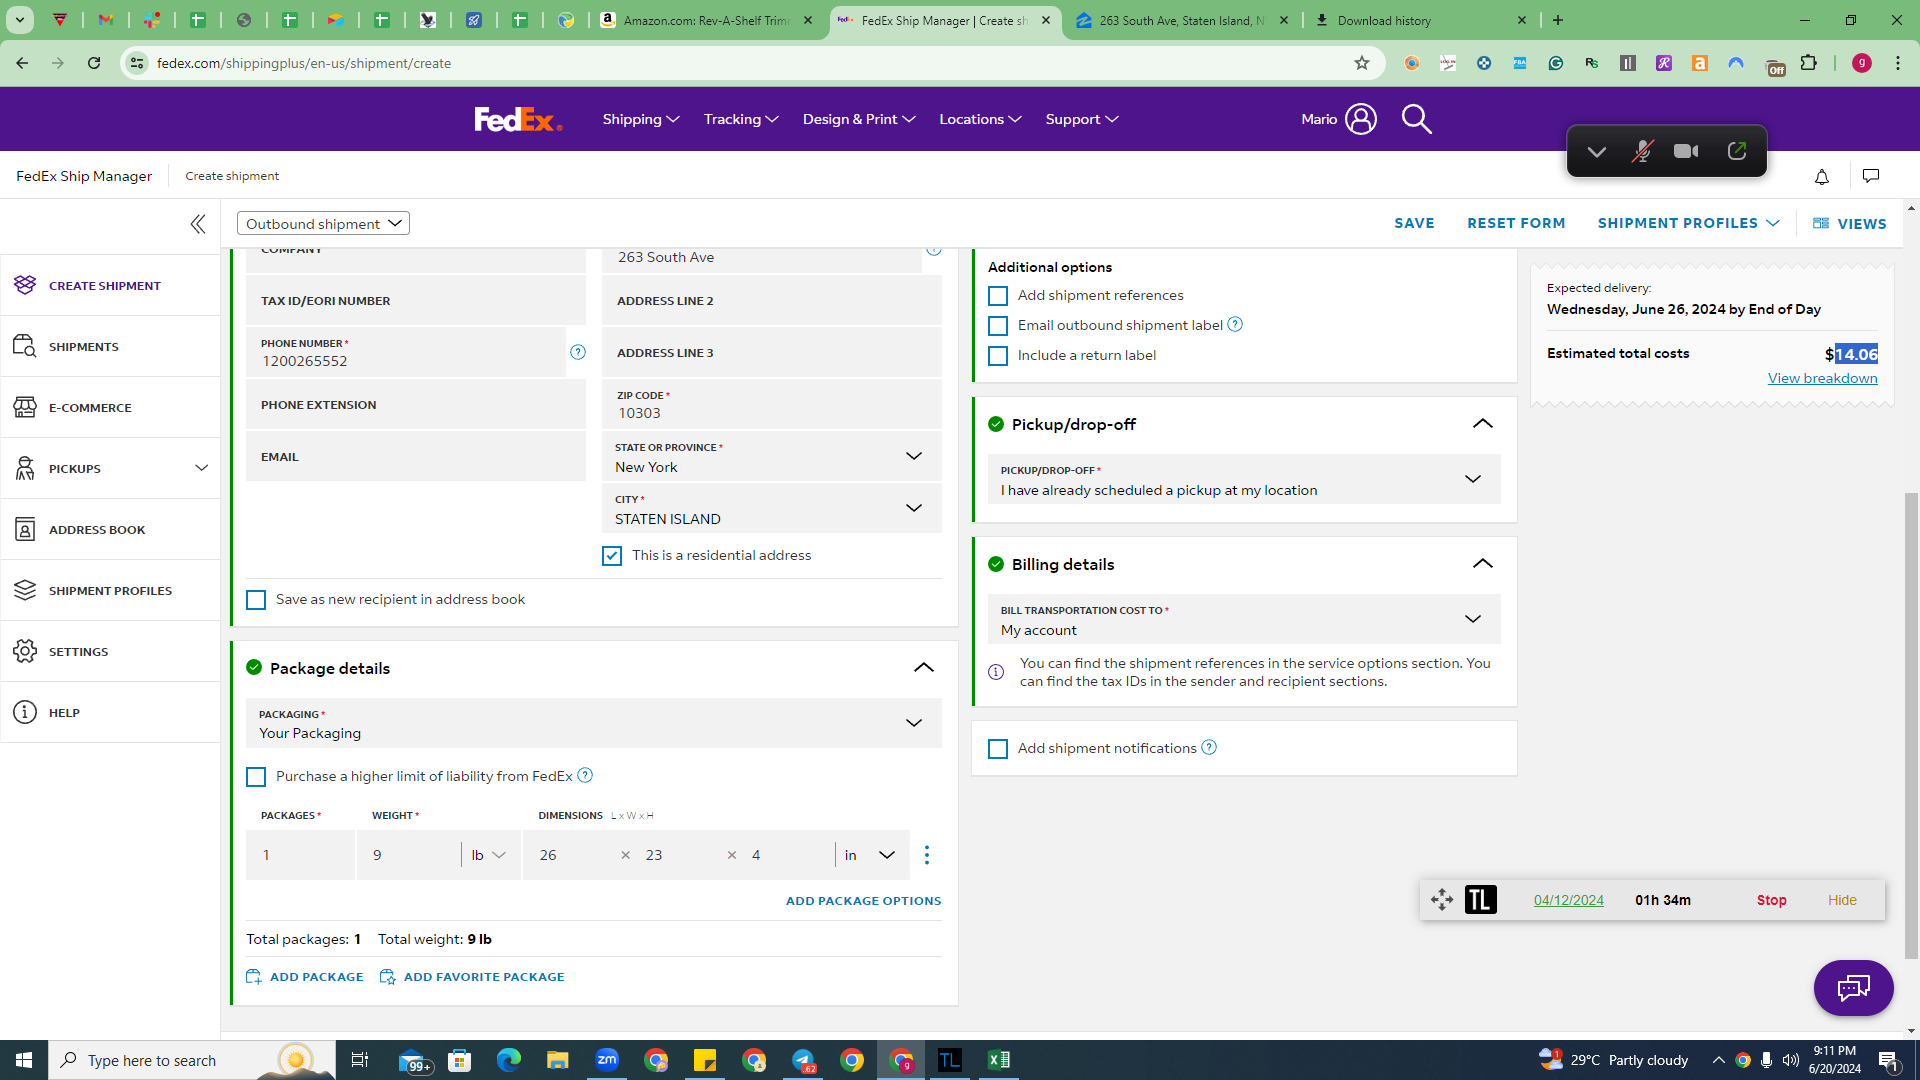Click the browser Extensions puzzle icon
Screen dimensions: 1920x1080
(1808, 63)
